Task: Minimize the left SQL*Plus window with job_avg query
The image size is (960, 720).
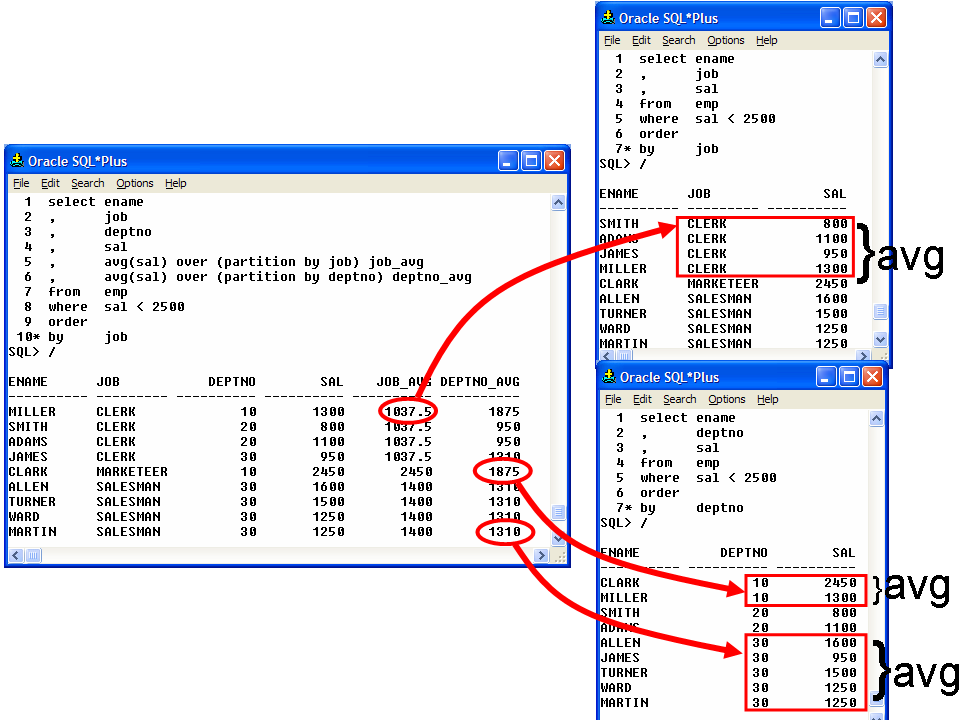Action: (509, 161)
